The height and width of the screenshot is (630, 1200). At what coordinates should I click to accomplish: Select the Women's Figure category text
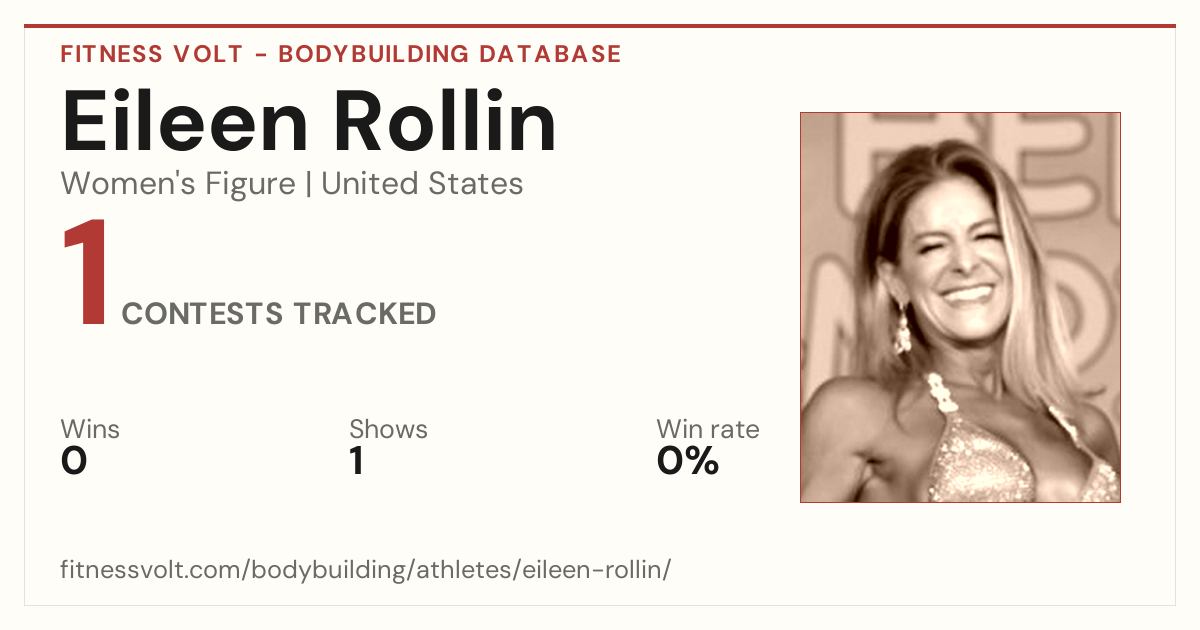coord(178,184)
